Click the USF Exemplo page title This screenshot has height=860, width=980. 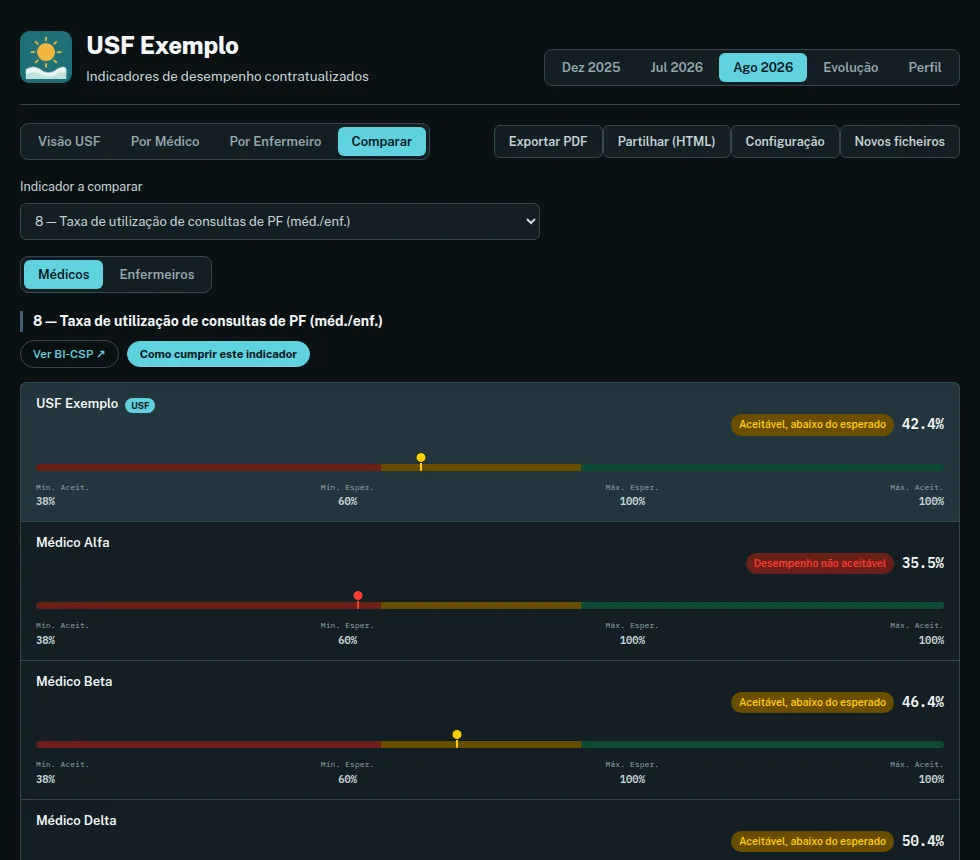coord(162,46)
